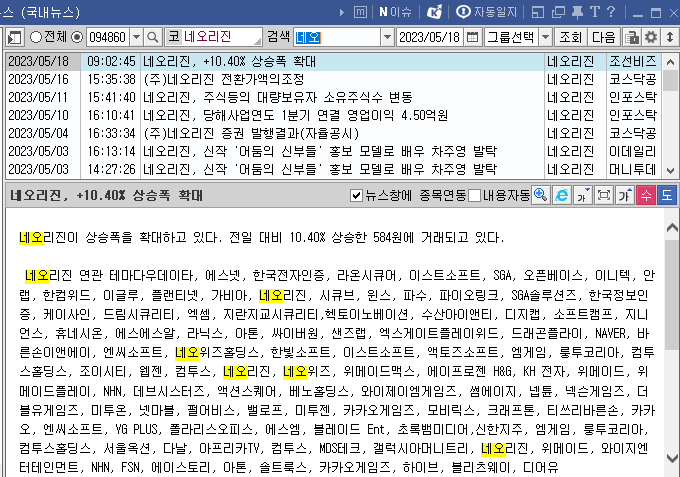
Task: Decrease font size with 가 down icon
Action: point(582,195)
